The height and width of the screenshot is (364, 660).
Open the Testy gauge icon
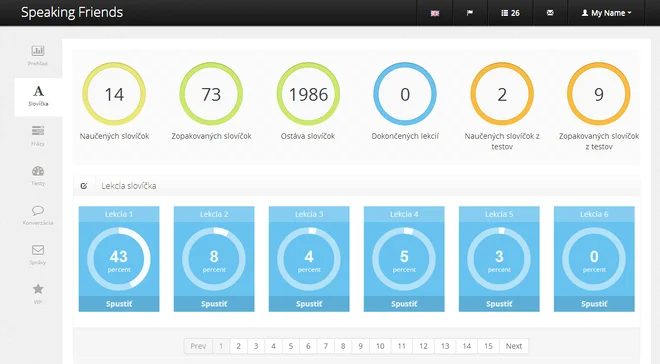coord(38,171)
